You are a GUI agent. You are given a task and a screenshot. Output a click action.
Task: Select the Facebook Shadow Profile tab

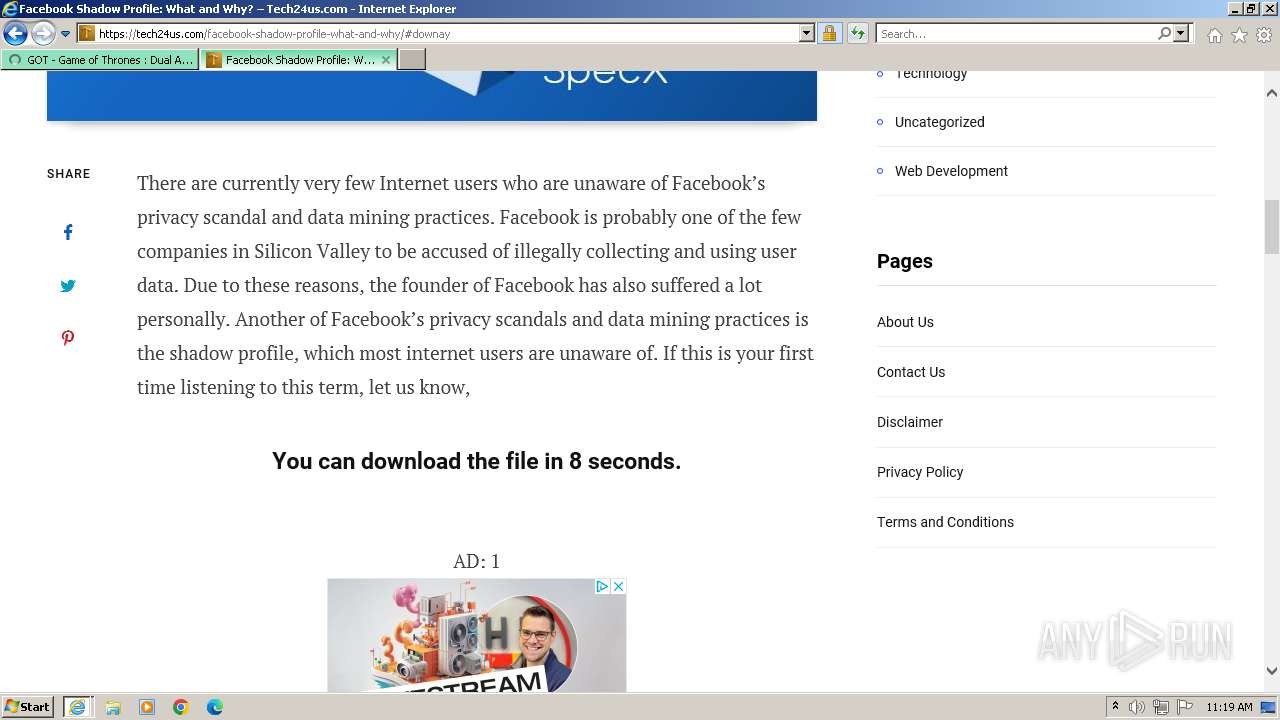point(290,60)
